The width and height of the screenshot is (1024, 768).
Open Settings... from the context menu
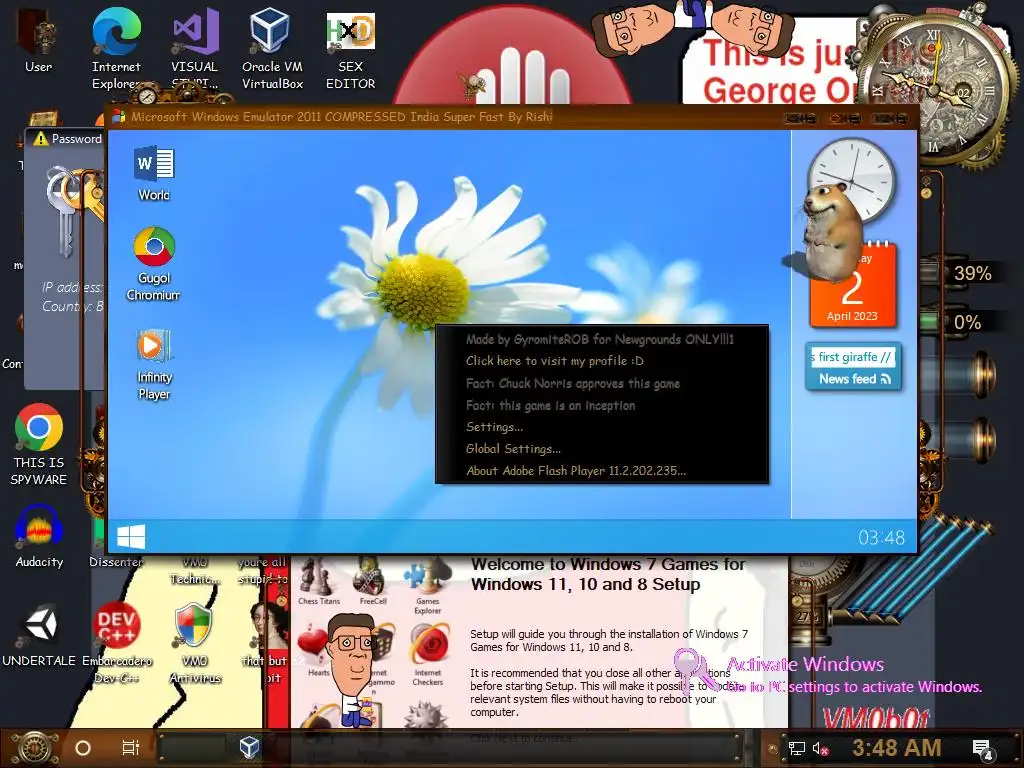point(494,427)
